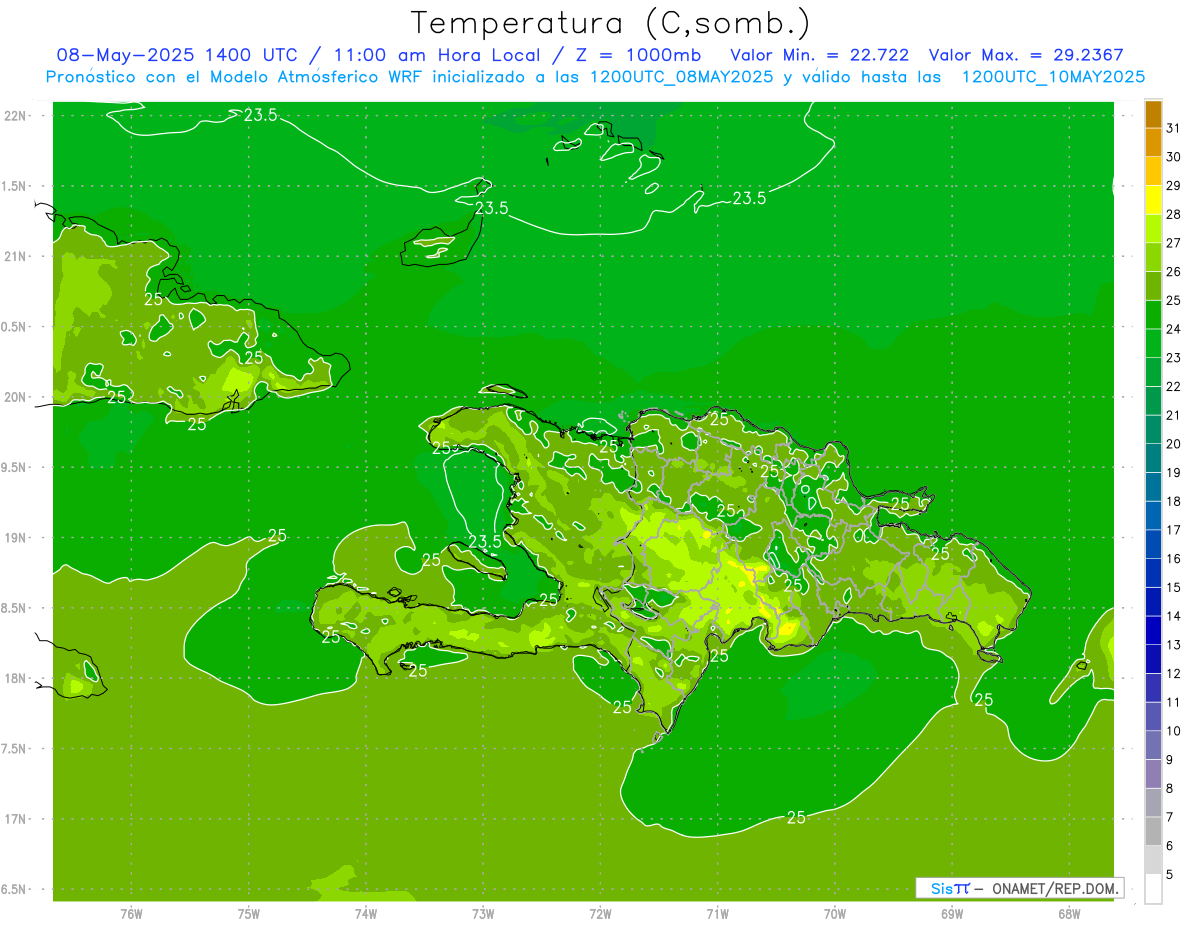Click the 73W longitude axis label
Screen dimensions: 1200x927
[483, 913]
